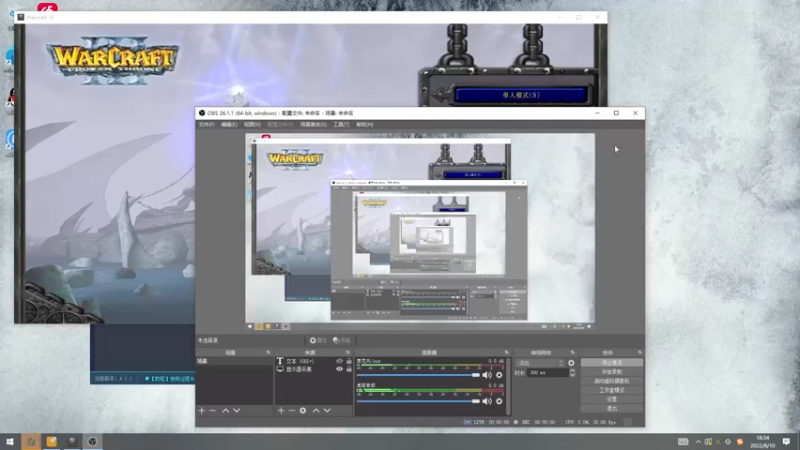Switch to the OBS taskbar icon
Screen dimensions: 800x450
(x=92, y=441)
